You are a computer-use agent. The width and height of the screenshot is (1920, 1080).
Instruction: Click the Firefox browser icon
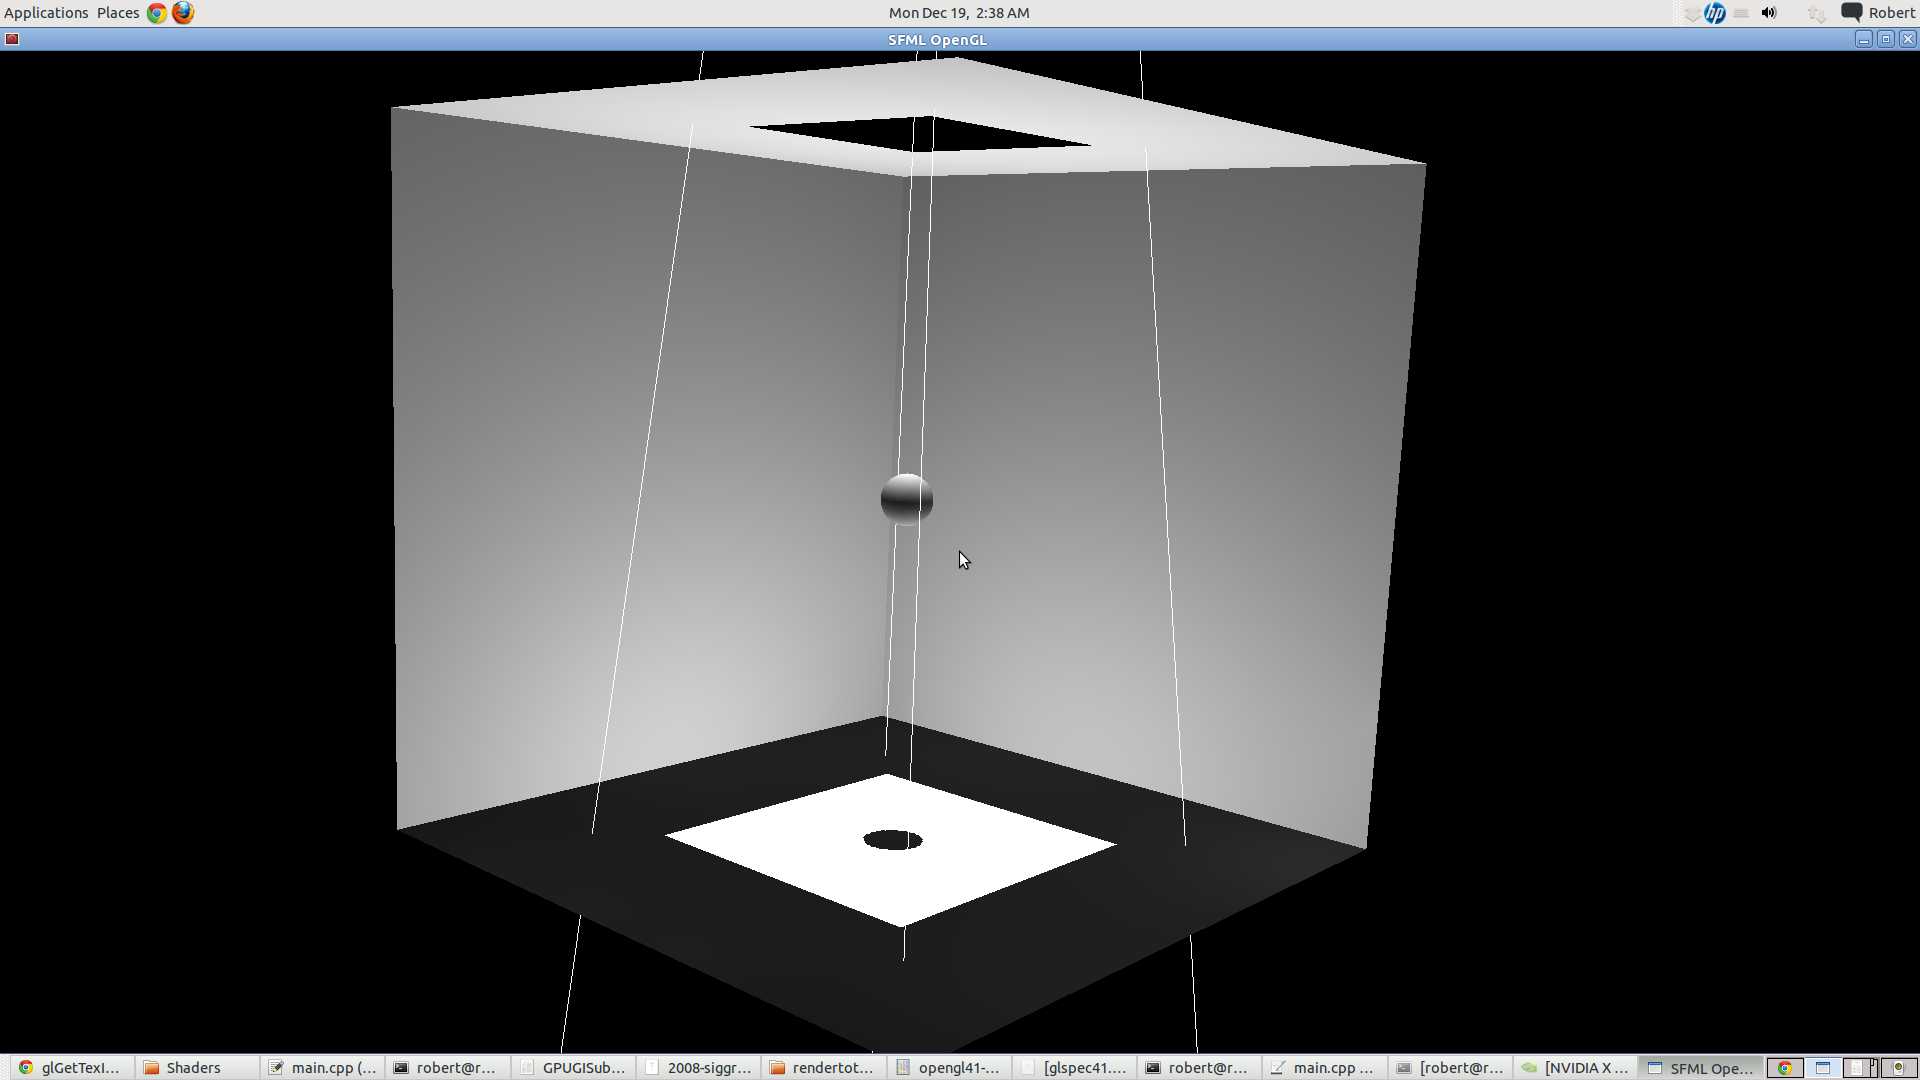tap(183, 12)
